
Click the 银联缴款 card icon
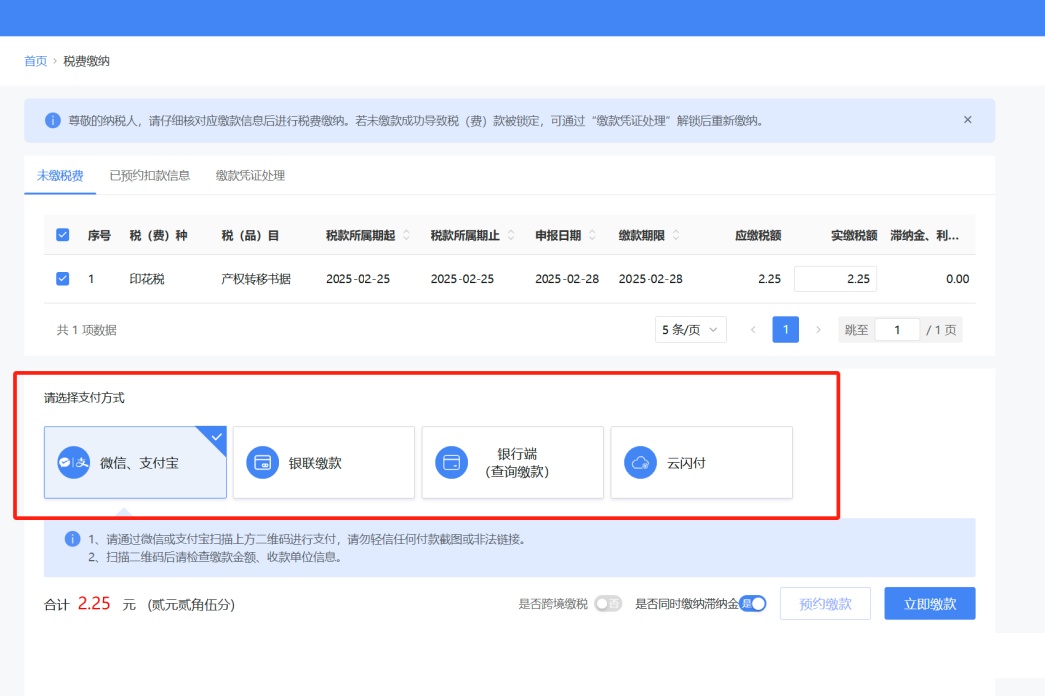[263, 463]
